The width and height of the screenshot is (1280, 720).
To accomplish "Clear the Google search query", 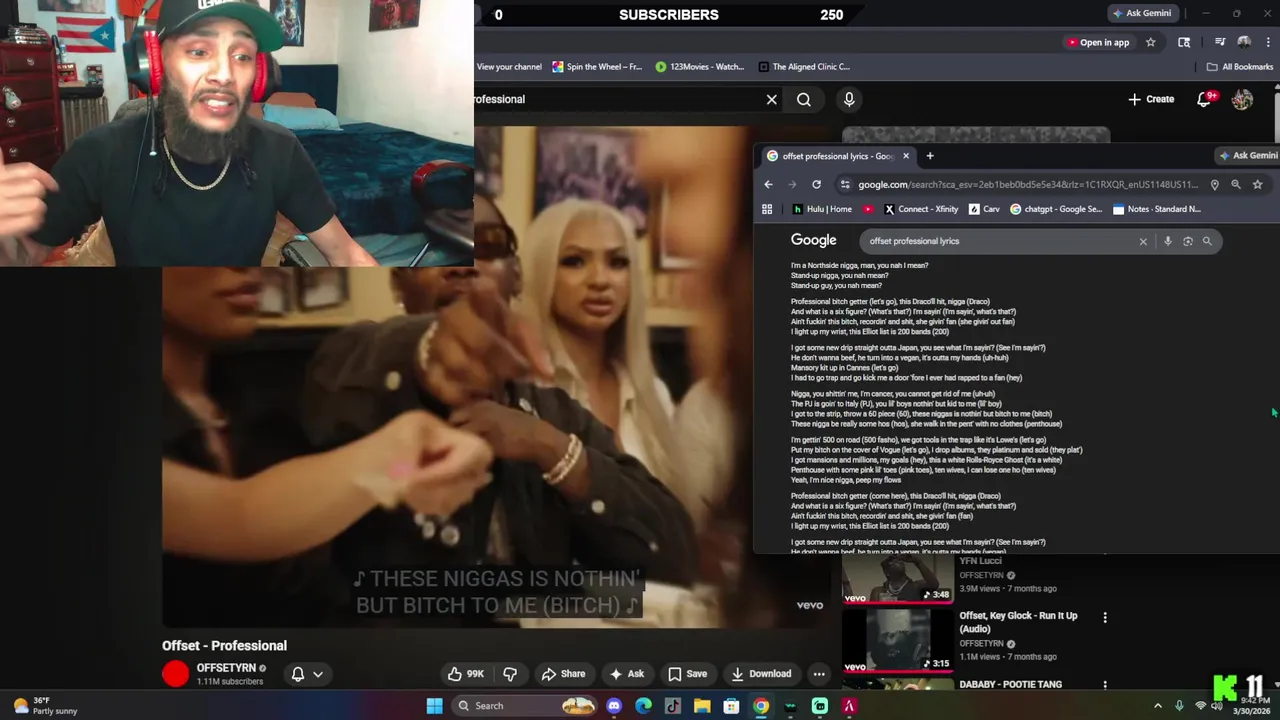I will (1143, 241).
